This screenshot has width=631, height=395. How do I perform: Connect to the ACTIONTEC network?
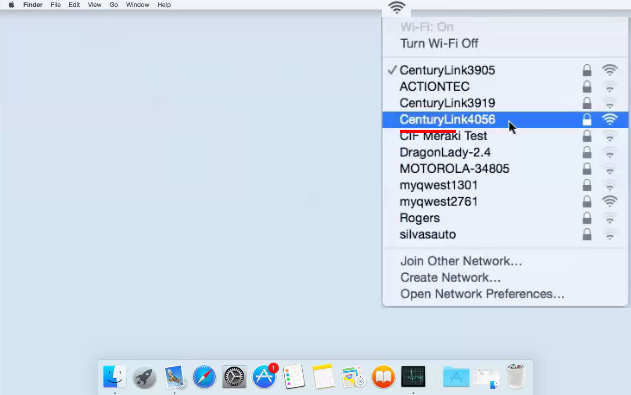tap(505, 86)
